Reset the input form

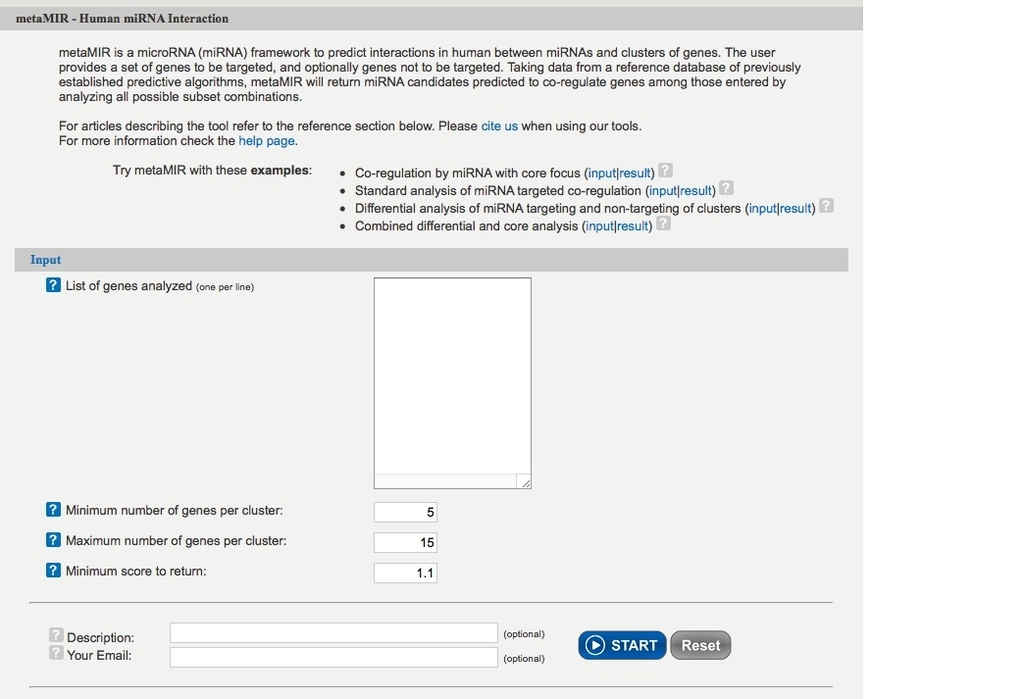pyautogui.click(x=700, y=645)
